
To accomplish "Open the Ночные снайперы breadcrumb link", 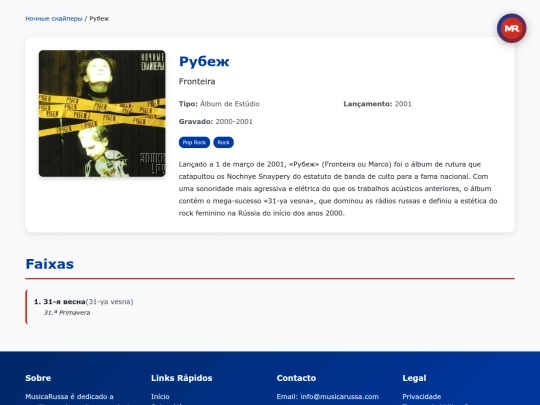I will [x=54, y=19].
